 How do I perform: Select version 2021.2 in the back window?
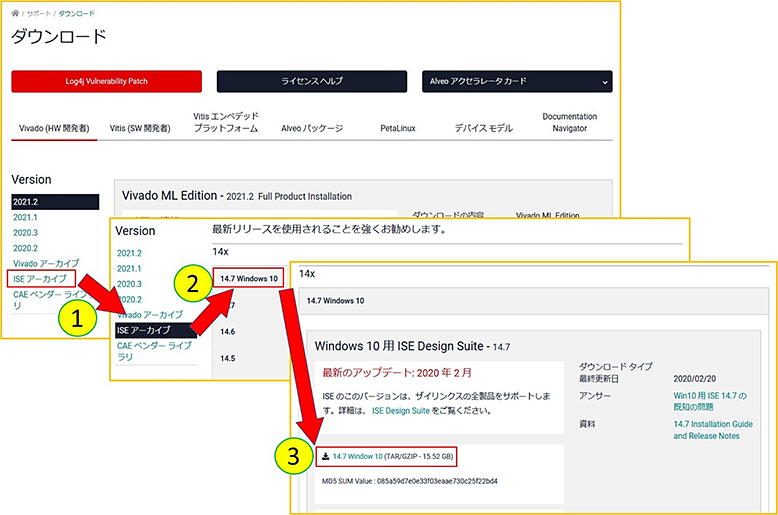coord(55,202)
